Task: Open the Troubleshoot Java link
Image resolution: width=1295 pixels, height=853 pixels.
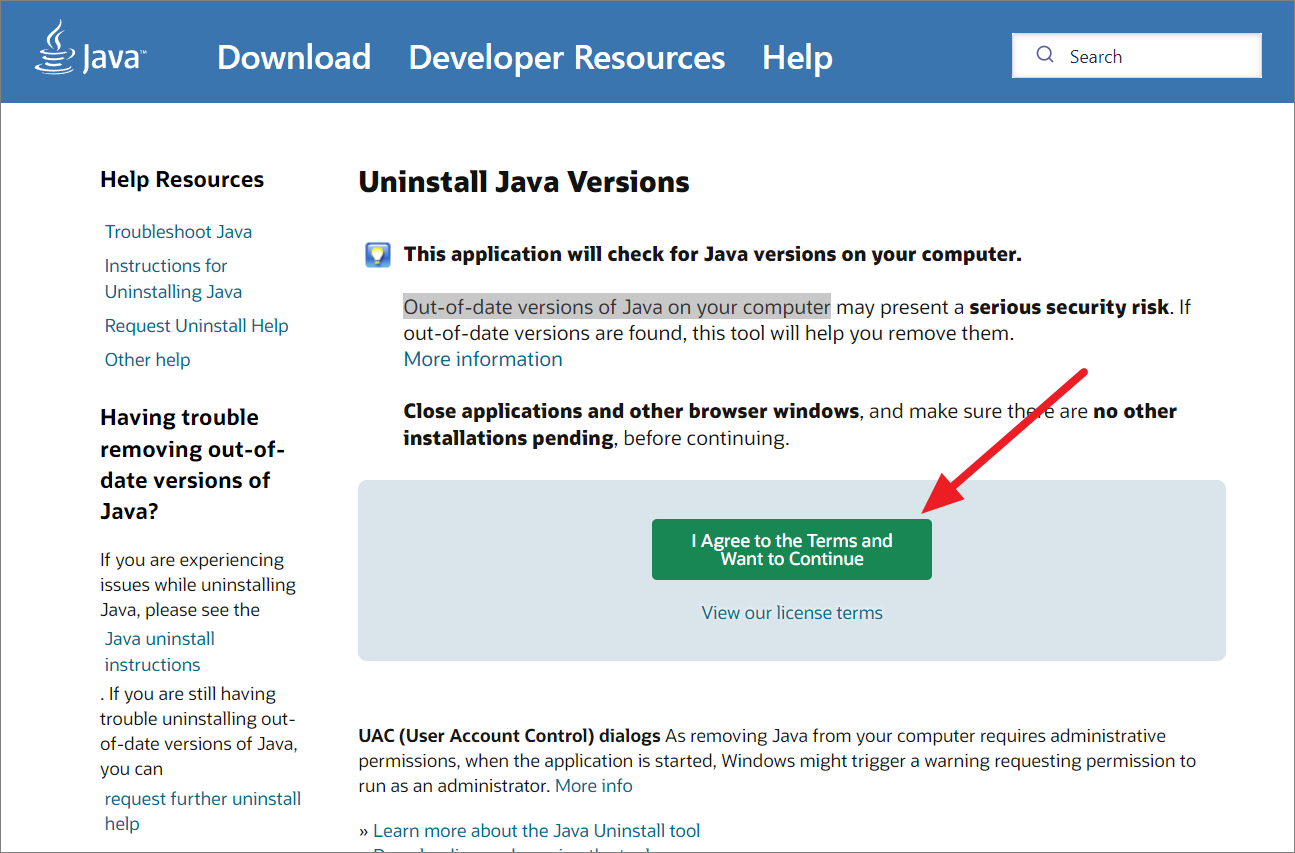Action: click(178, 232)
